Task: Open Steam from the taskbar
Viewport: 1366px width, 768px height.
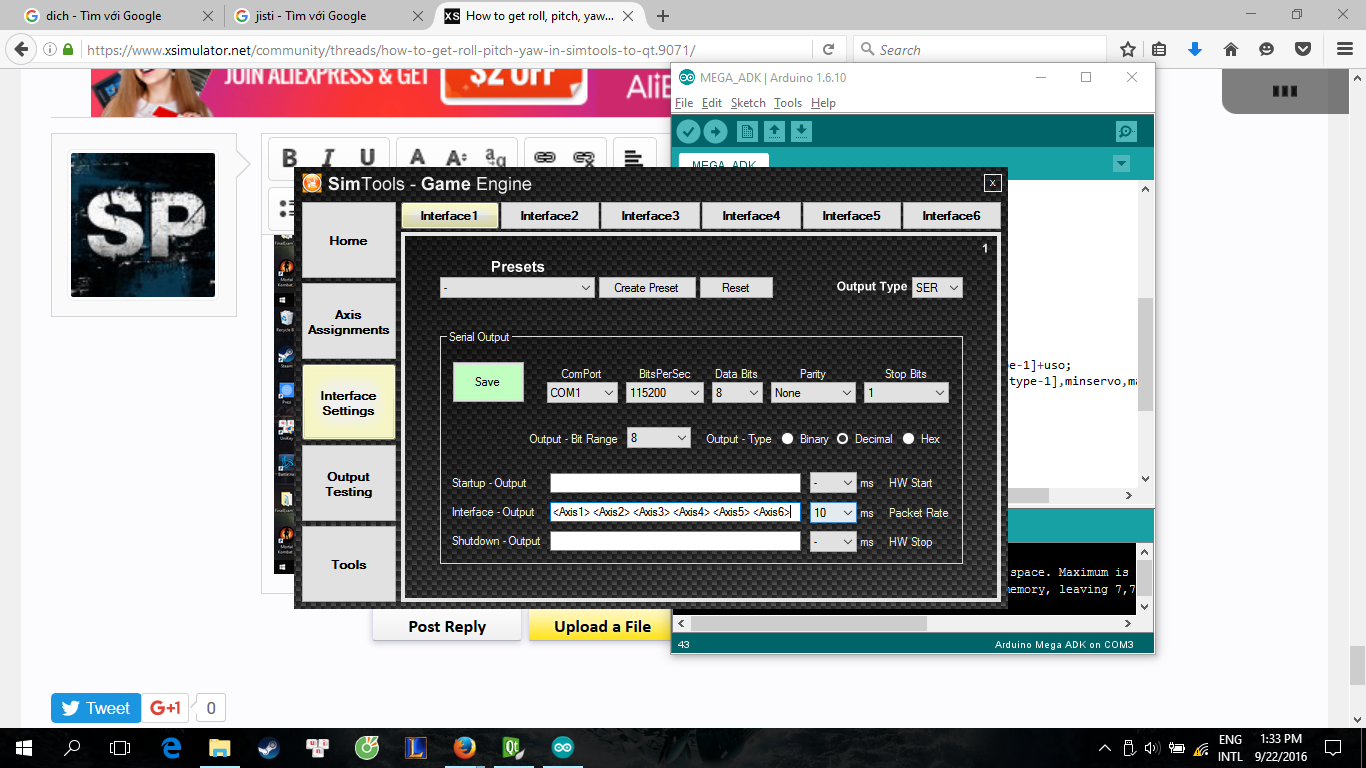Action: (270, 747)
